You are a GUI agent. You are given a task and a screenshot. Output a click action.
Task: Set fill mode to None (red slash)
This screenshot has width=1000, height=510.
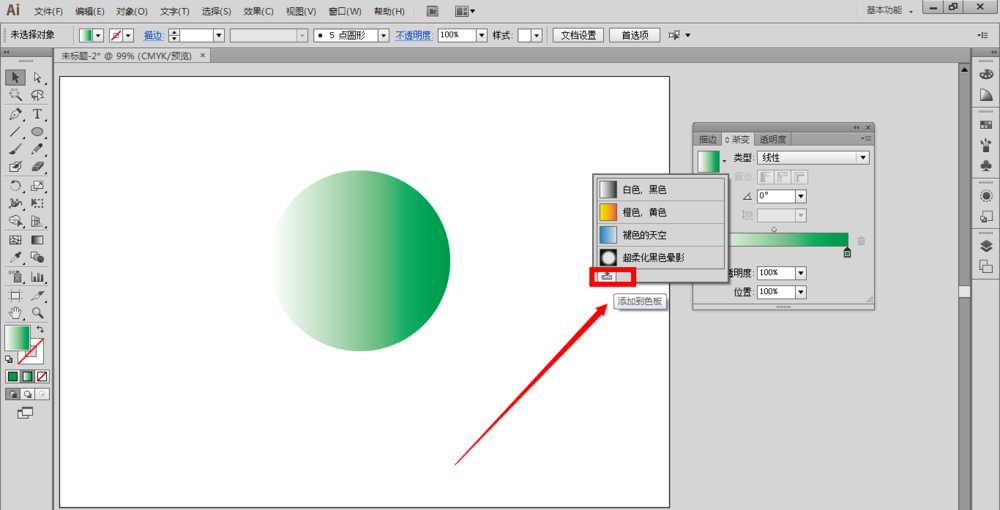42,376
